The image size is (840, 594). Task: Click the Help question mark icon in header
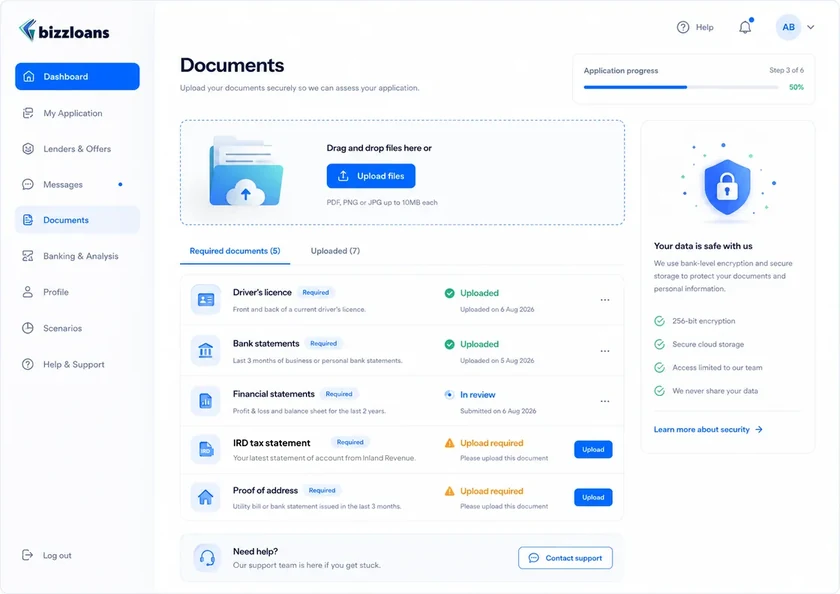click(682, 27)
